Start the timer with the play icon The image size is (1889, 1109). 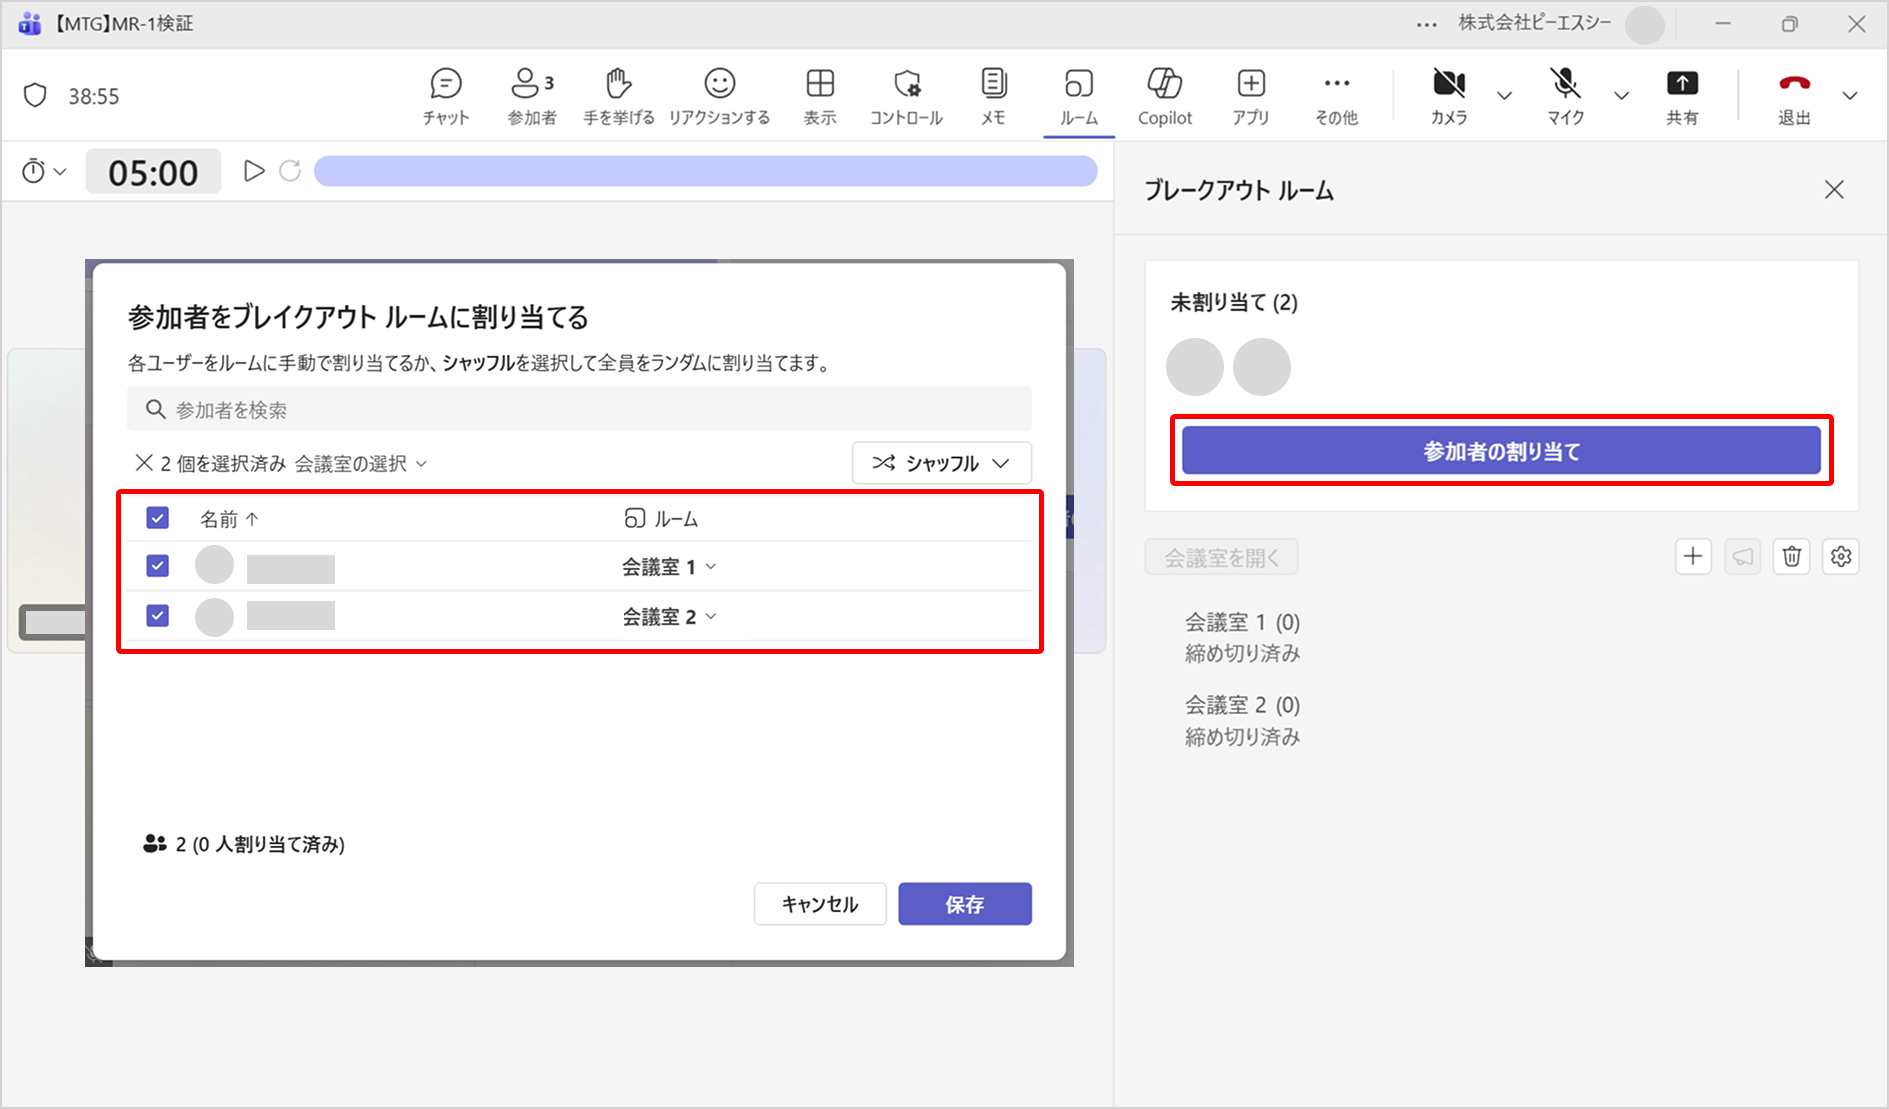pos(254,171)
